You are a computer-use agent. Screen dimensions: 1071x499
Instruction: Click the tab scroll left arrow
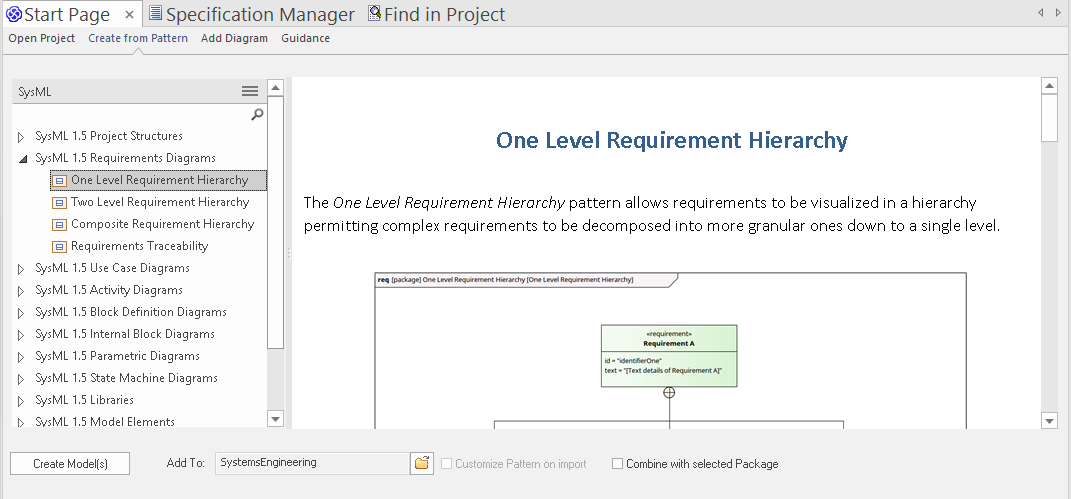tap(1042, 13)
